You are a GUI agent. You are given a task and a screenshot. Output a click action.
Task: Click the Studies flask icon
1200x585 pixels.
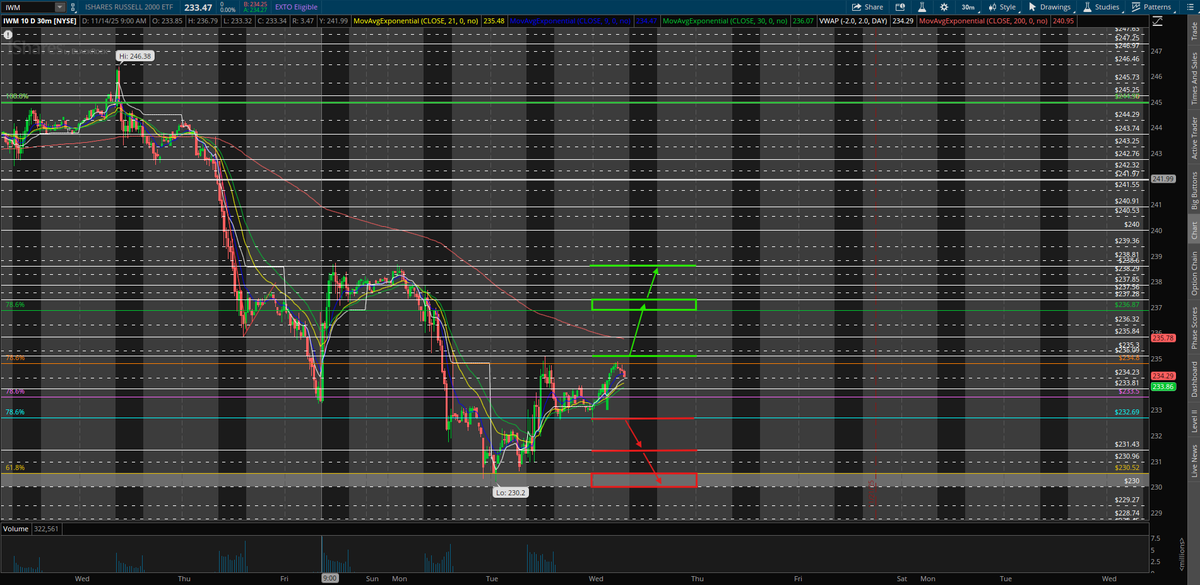pyautogui.click(x=1087, y=6)
